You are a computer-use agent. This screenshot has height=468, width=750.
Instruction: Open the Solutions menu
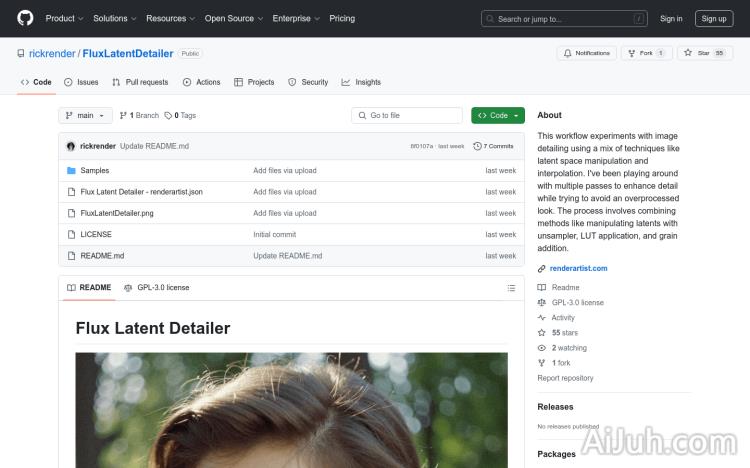pyautogui.click(x=114, y=18)
